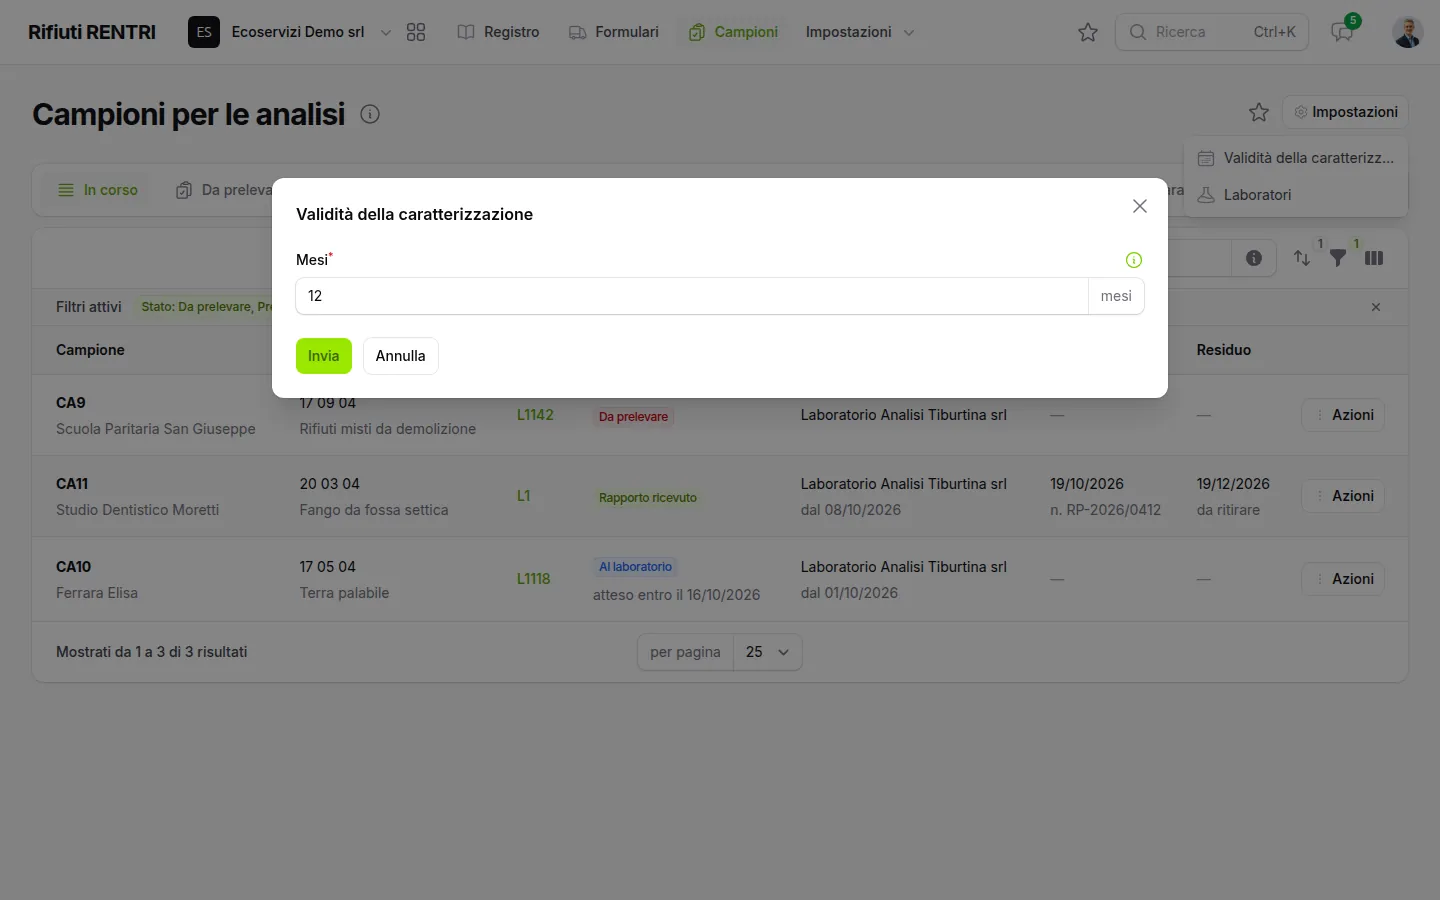Click the page Impostazioni button
The width and height of the screenshot is (1440, 900).
tap(1346, 112)
